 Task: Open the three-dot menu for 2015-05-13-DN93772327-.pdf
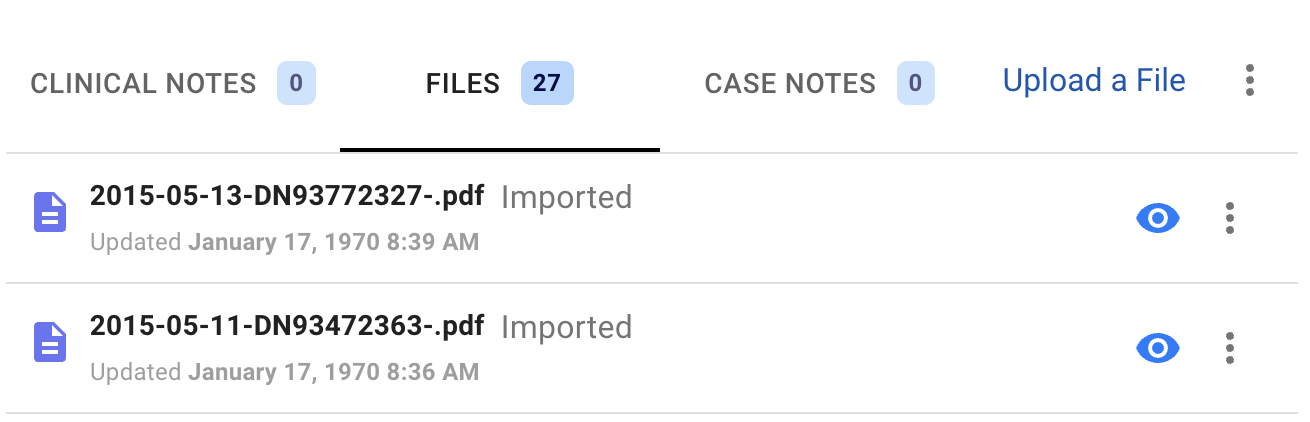1230,218
